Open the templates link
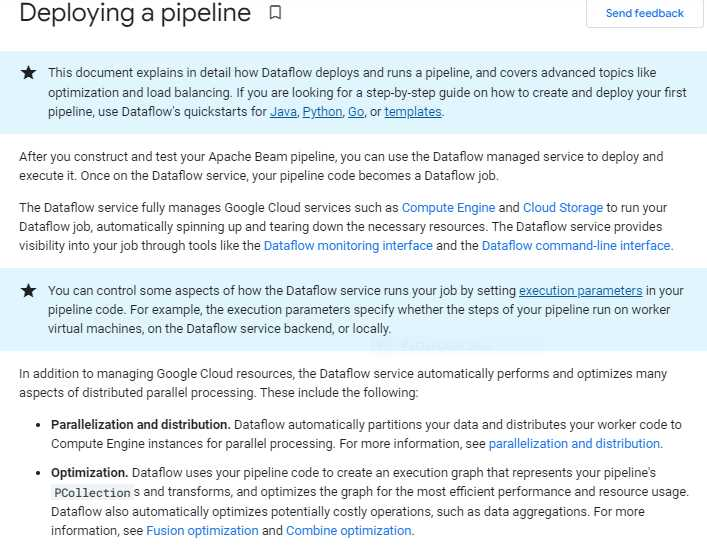 (x=412, y=112)
